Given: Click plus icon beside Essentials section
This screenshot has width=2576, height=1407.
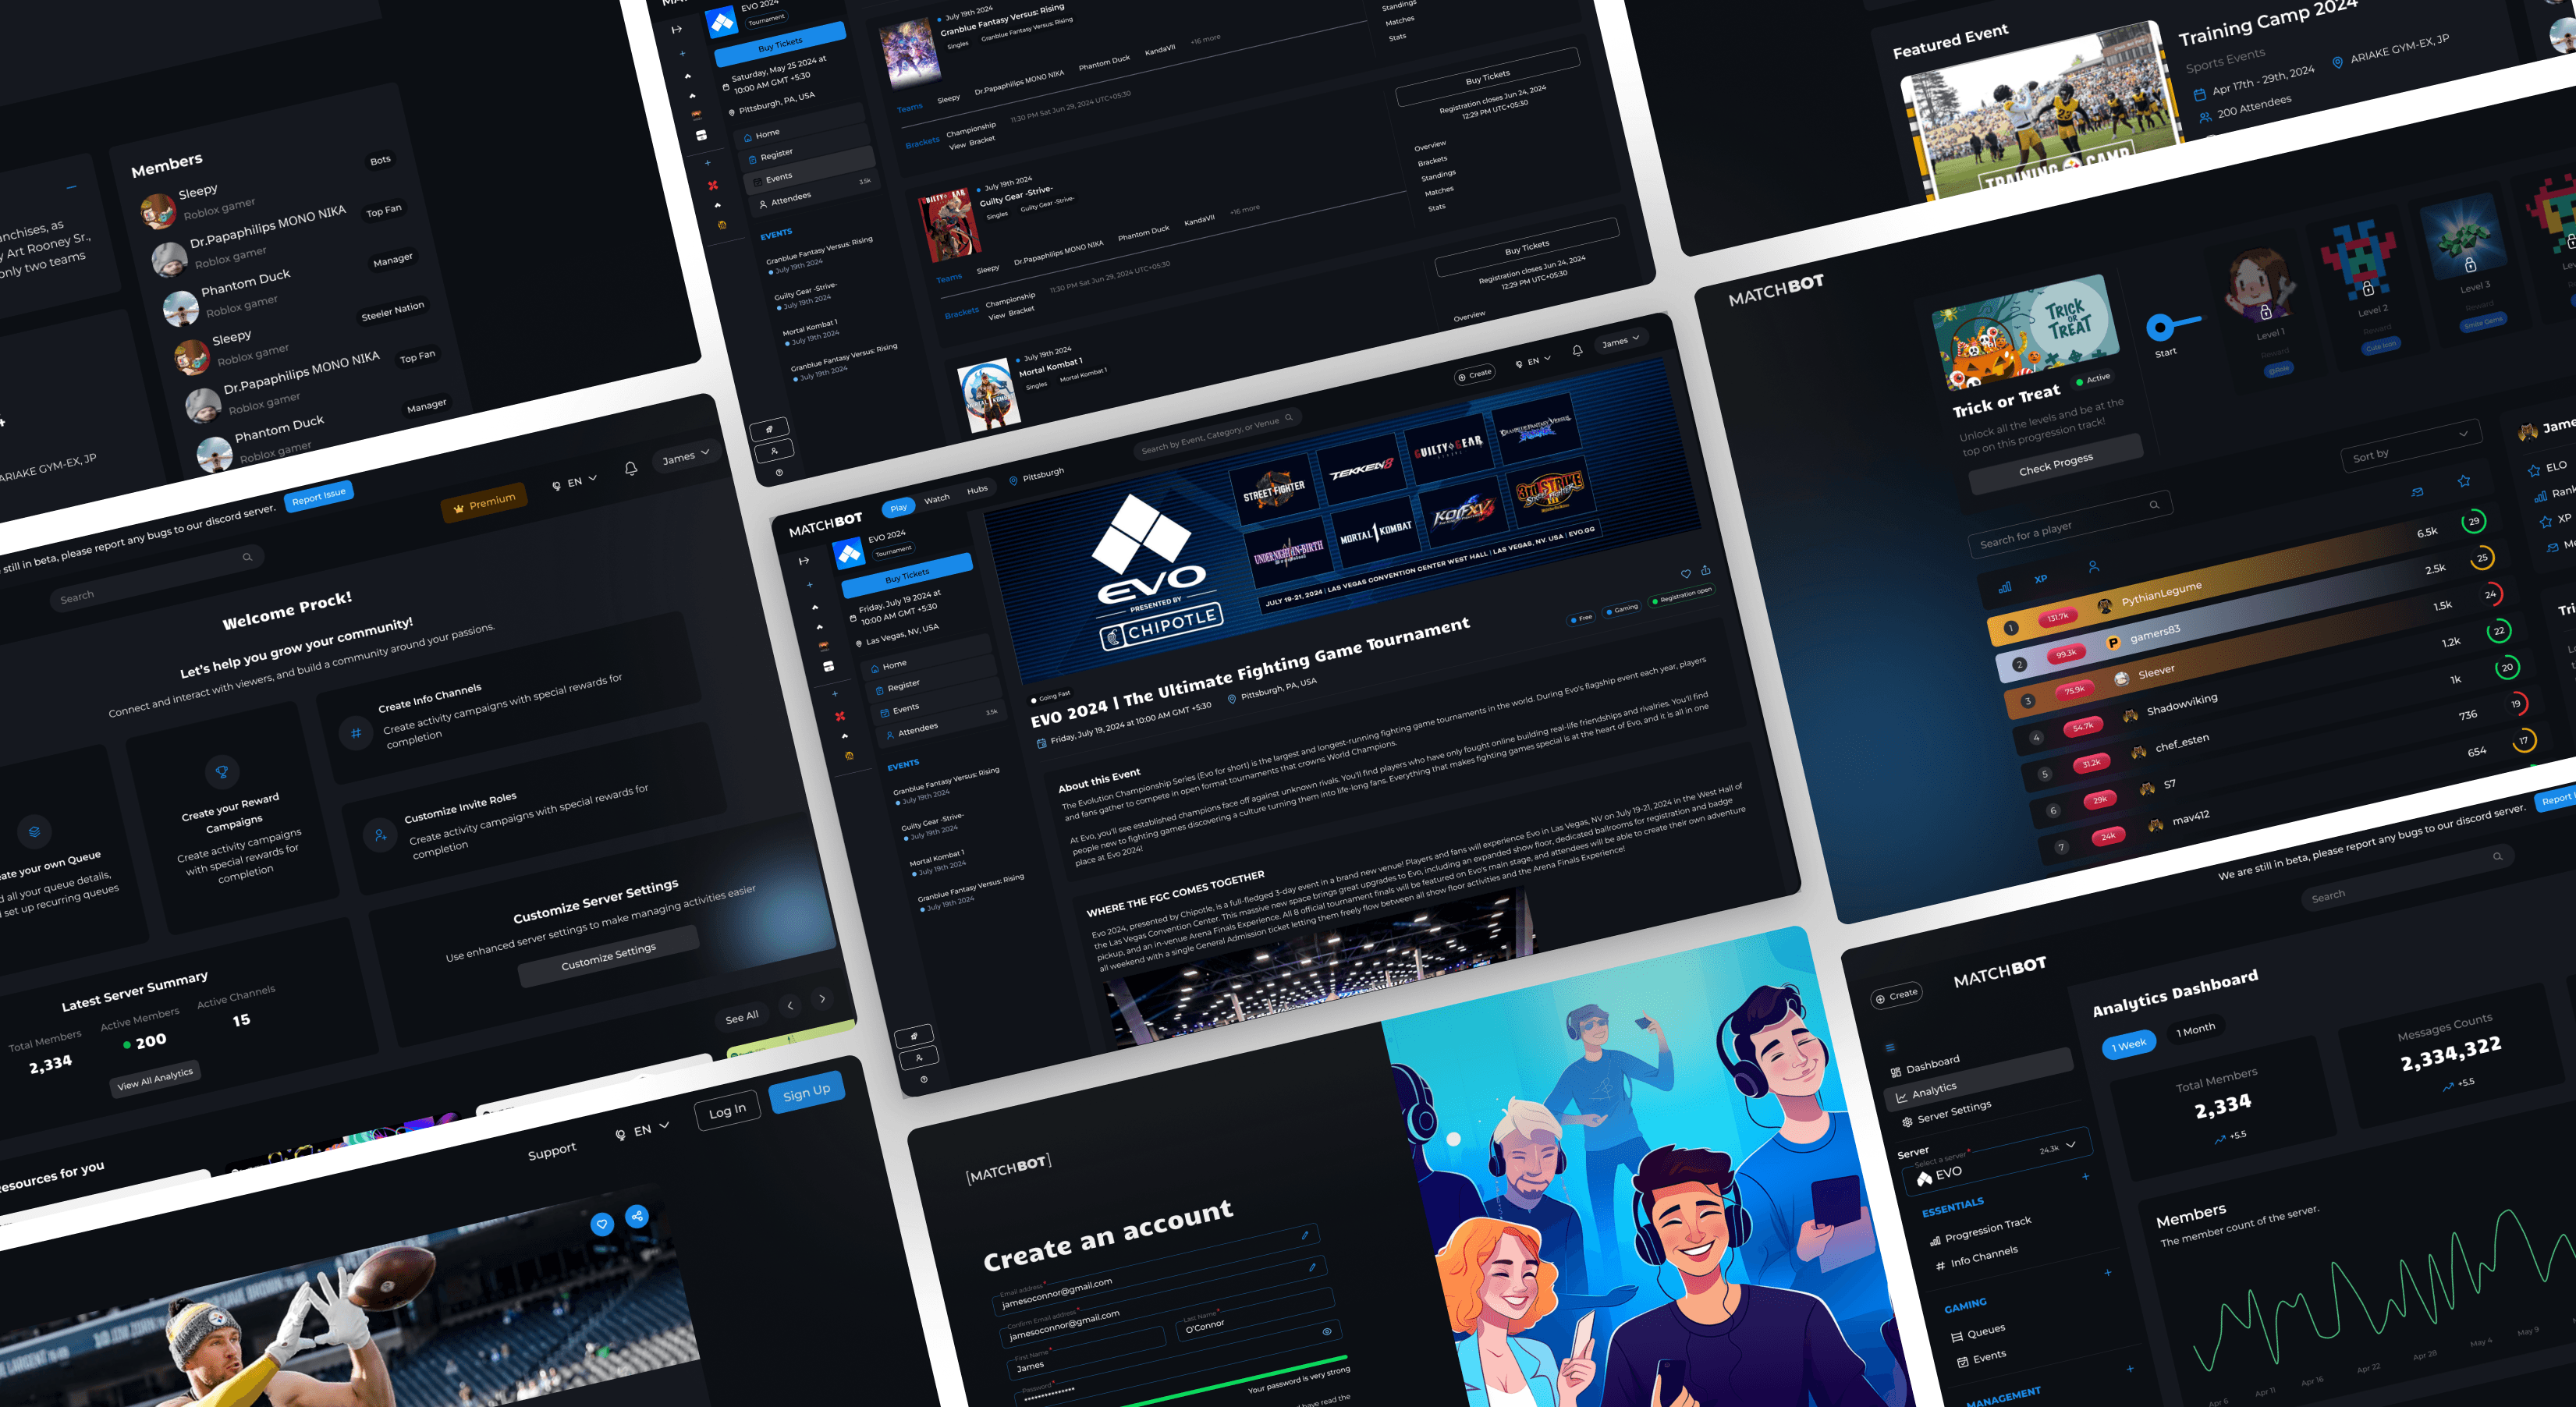Looking at the screenshot, I should (x=2085, y=1177).
